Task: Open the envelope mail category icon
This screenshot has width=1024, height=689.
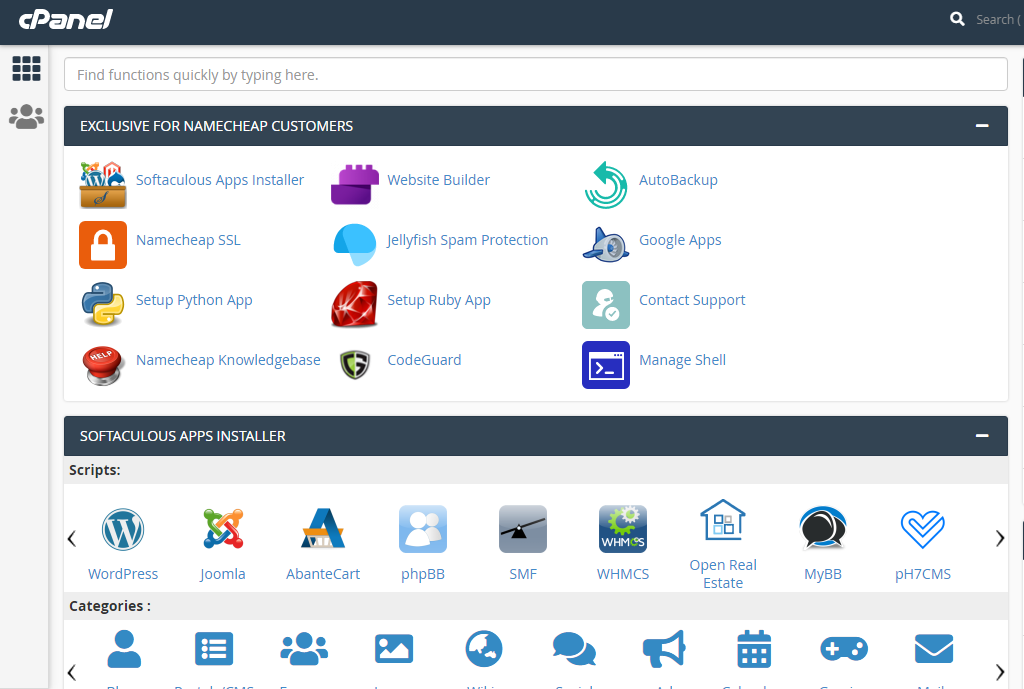Action: (934, 649)
